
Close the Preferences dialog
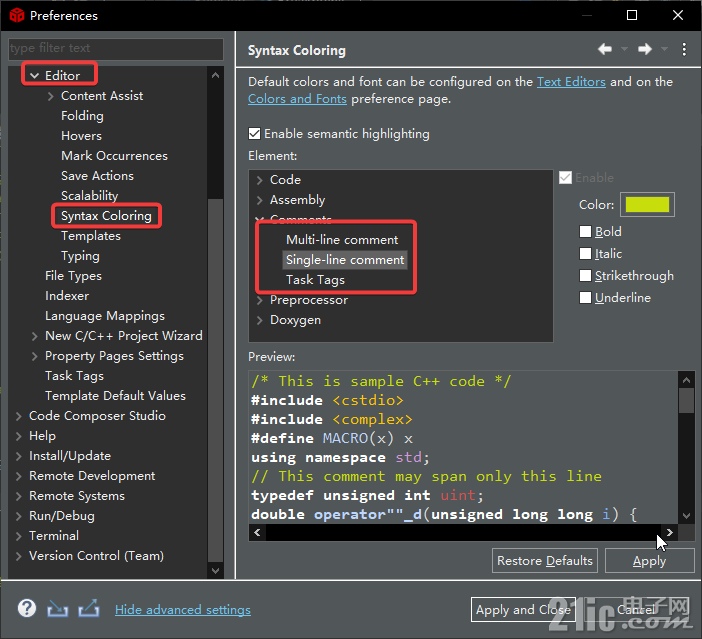tap(678, 15)
